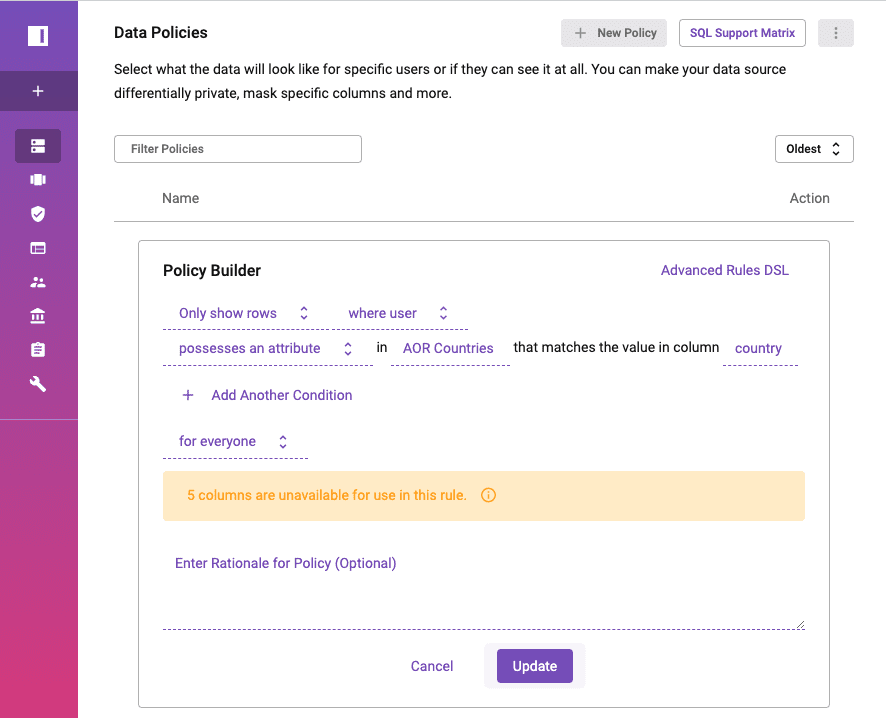Click the Update button
Image resolution: width=886 pixels, height=718 pixels.
click(535, 666)
